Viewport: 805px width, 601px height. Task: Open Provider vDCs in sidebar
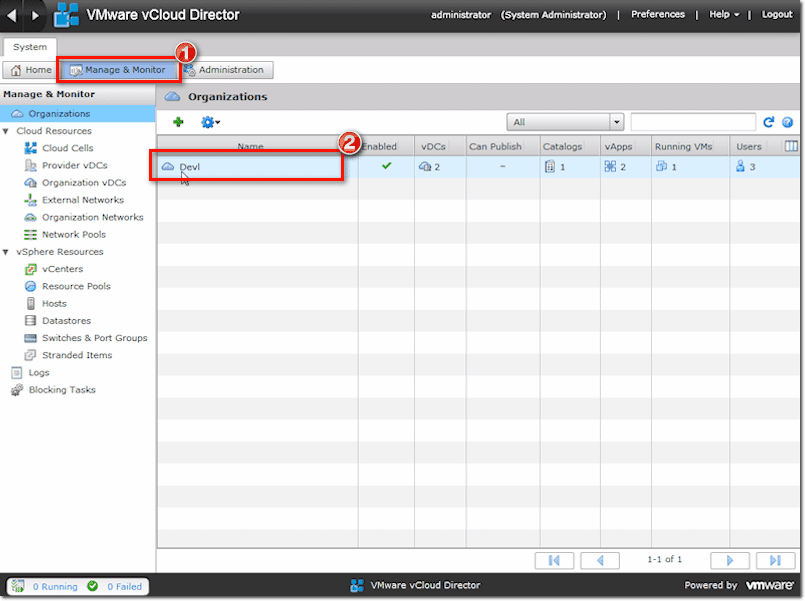pos(74,165)
